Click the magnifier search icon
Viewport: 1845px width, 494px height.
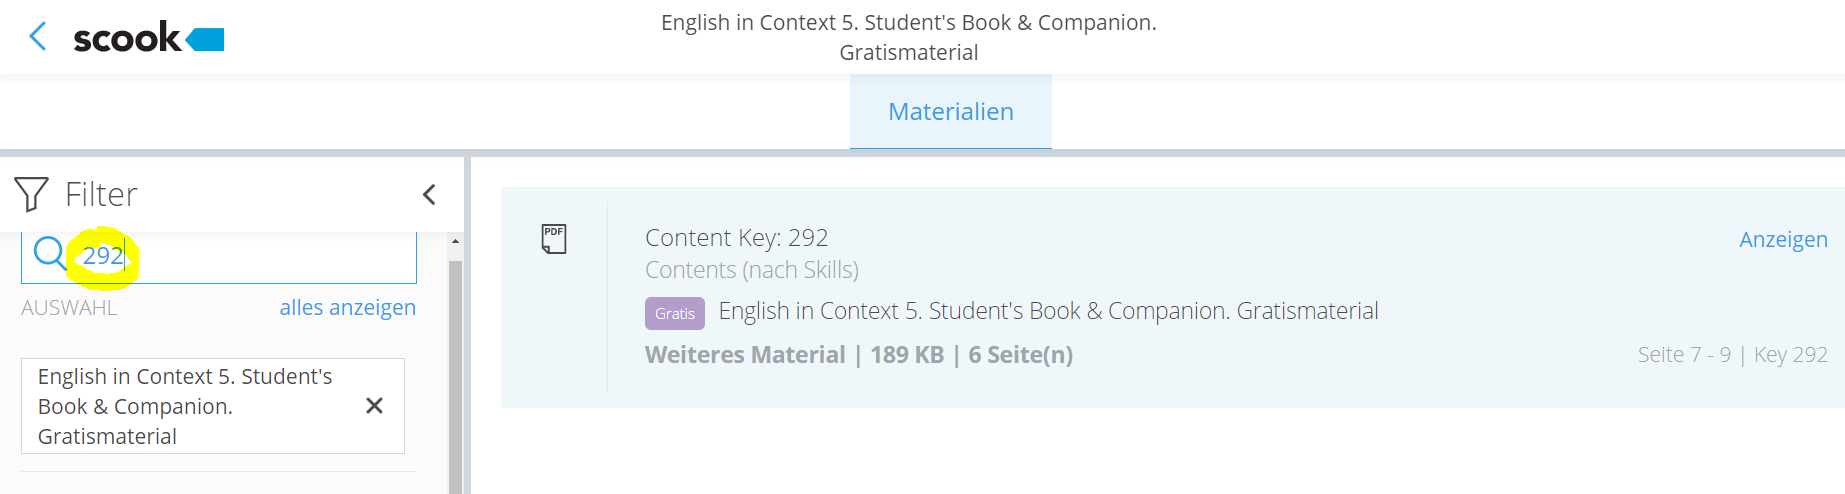tap(49, 253)
